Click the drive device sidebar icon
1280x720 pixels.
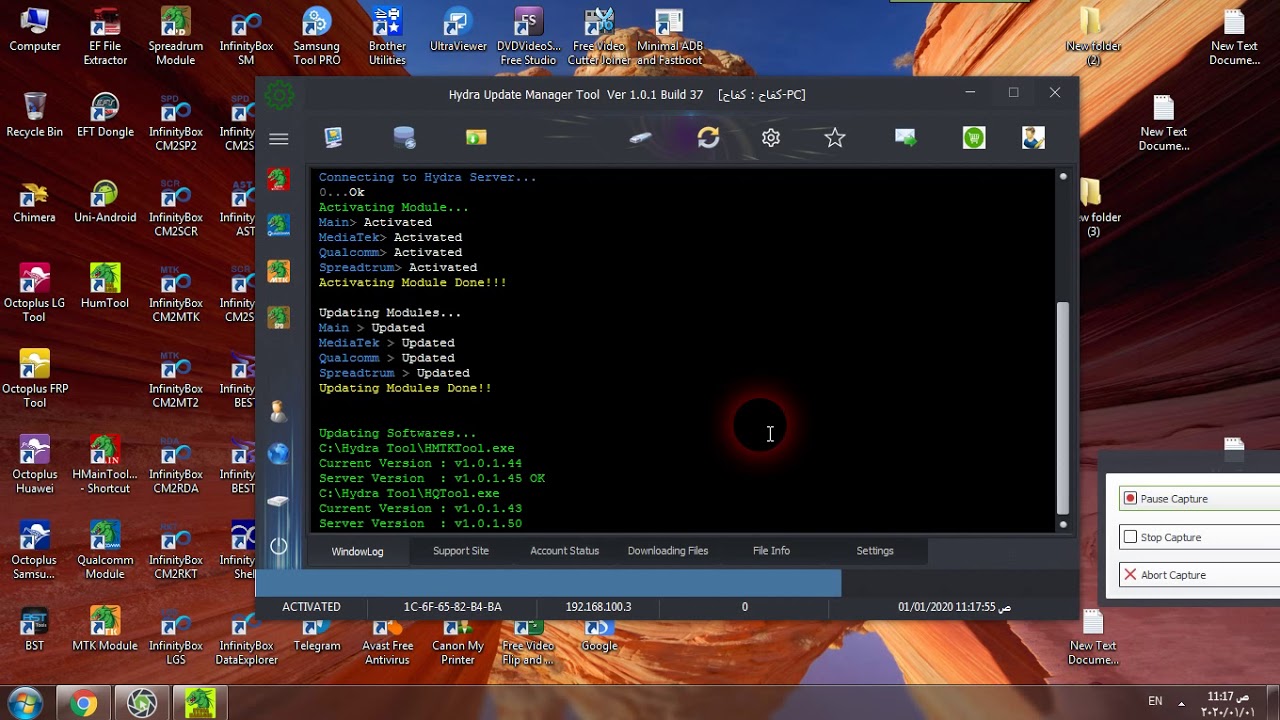point(279,500)
